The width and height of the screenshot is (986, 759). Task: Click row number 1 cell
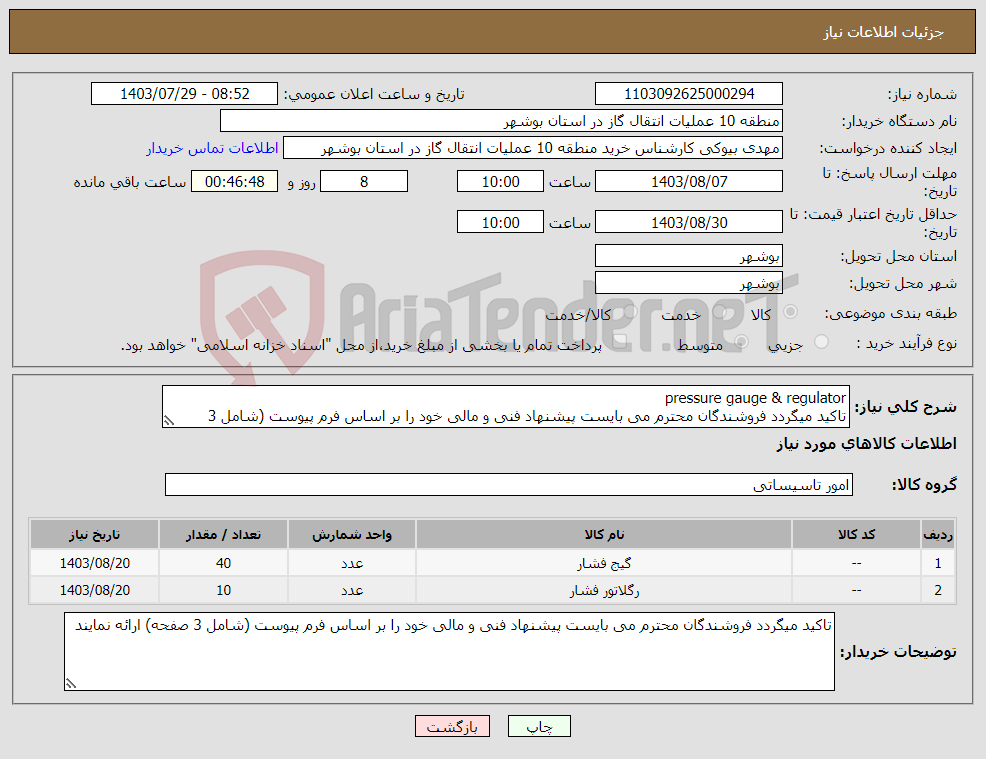pos(938,563)
